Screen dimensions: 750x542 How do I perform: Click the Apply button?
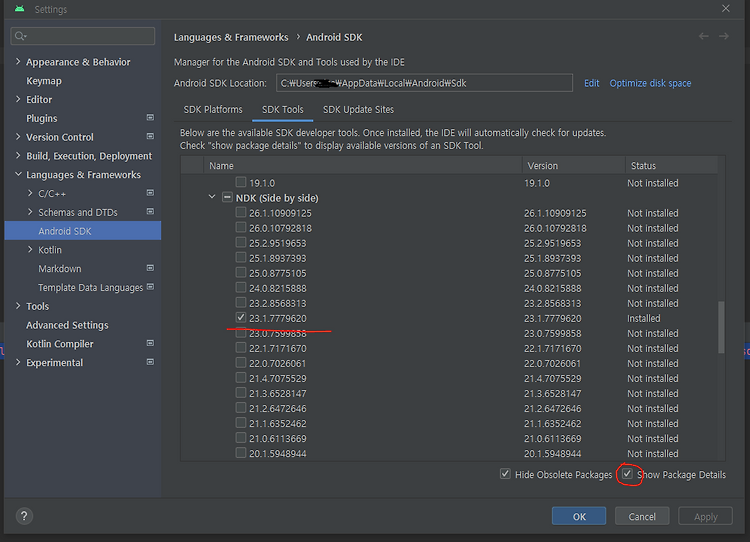click(706, 516)
